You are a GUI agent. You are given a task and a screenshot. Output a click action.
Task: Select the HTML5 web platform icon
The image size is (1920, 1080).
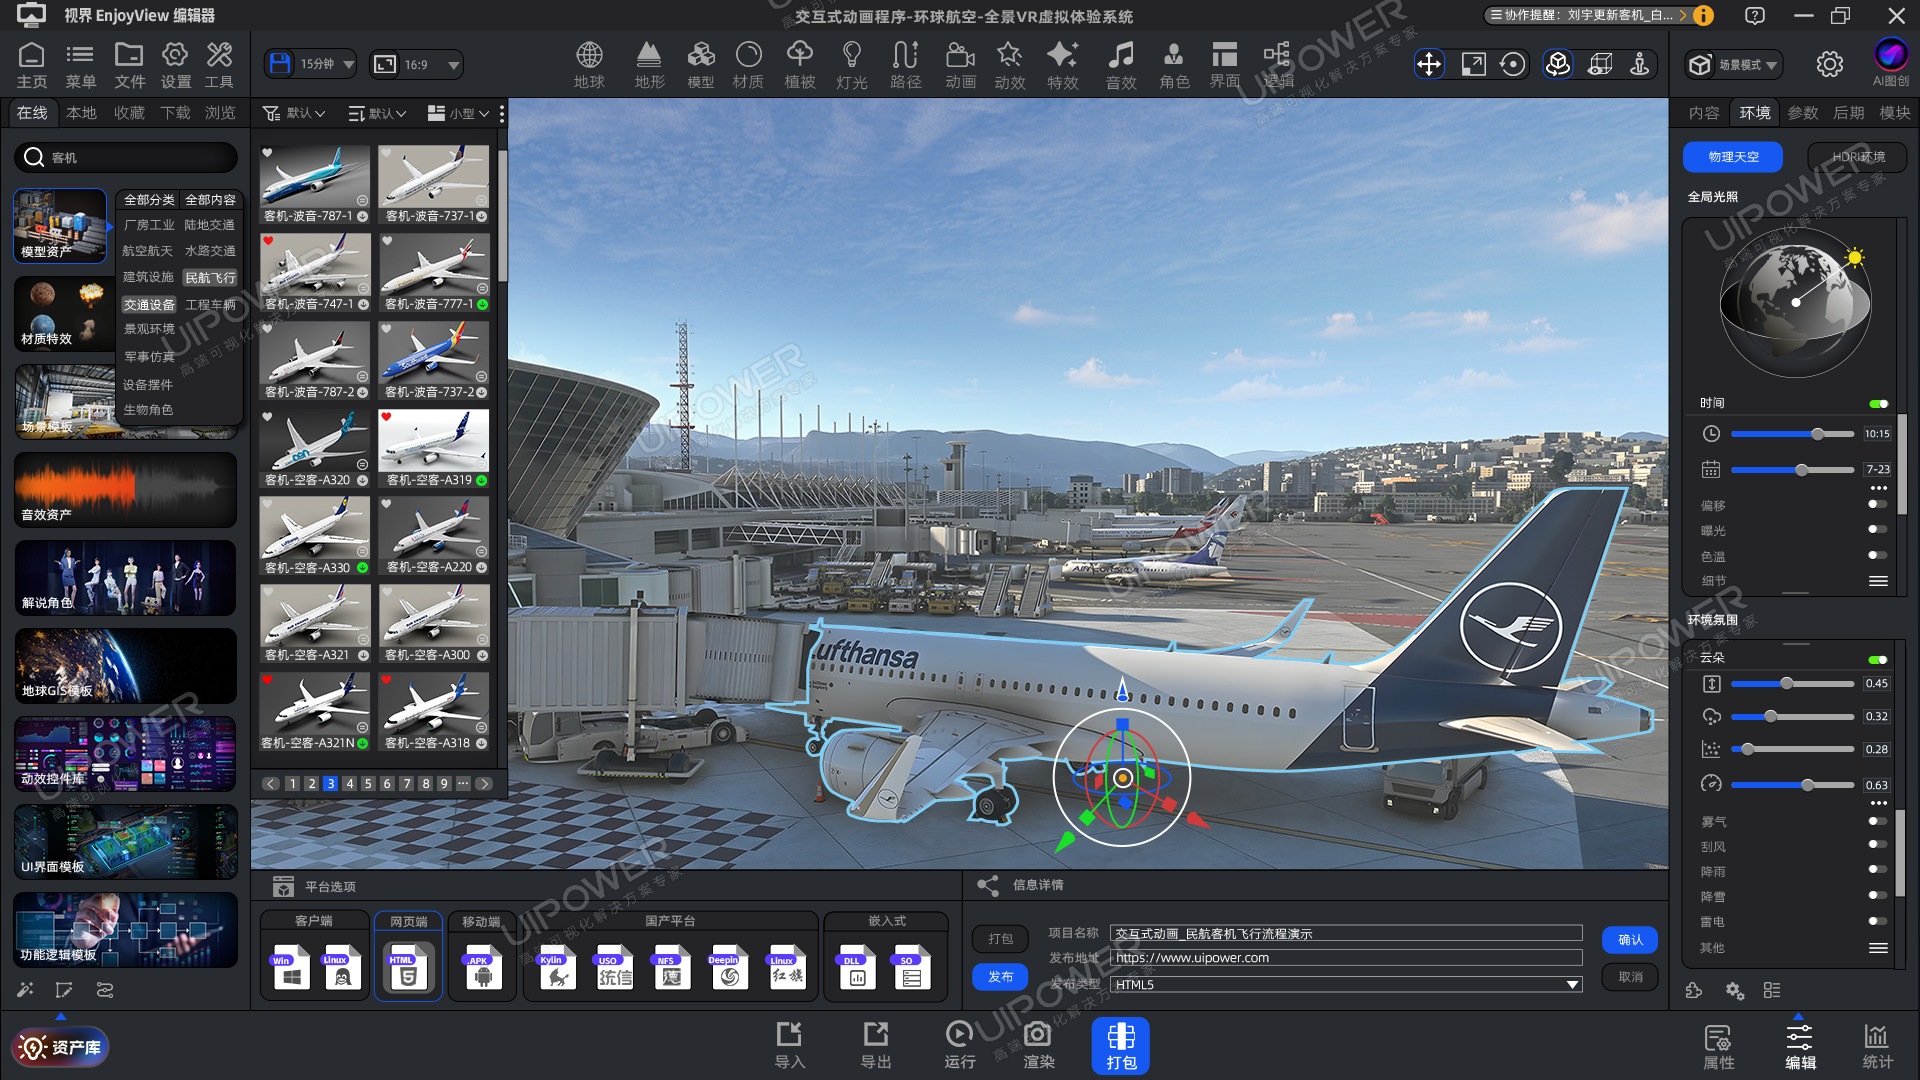tap(408, 967)
